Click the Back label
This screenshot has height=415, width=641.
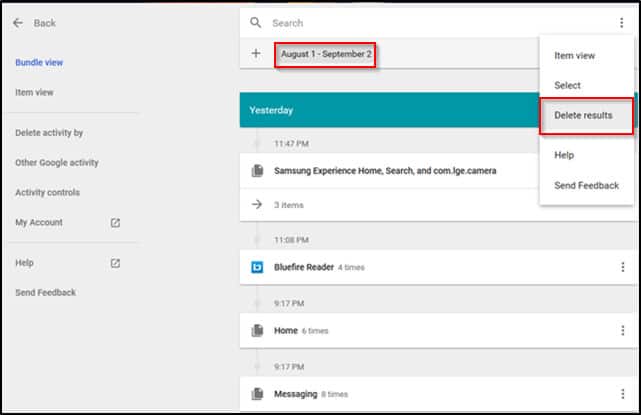pos(45,23)
